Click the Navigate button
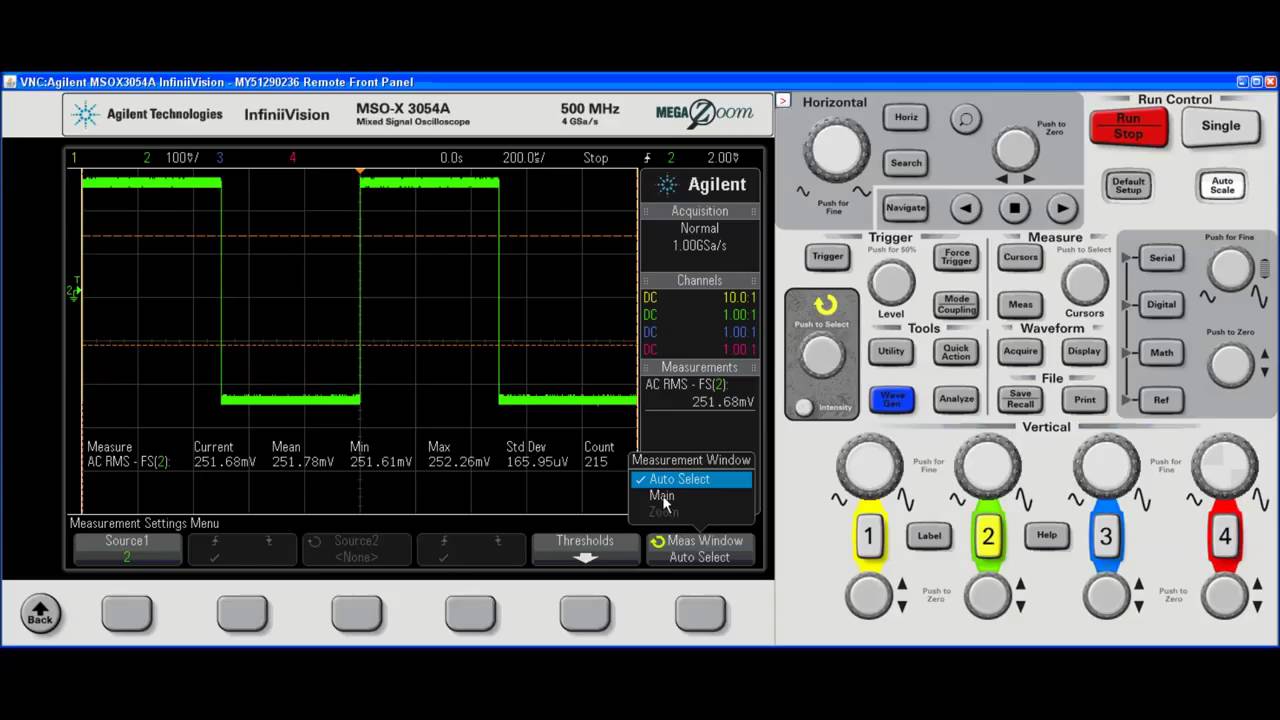1280x720 pixels. (x=906, y=208)
